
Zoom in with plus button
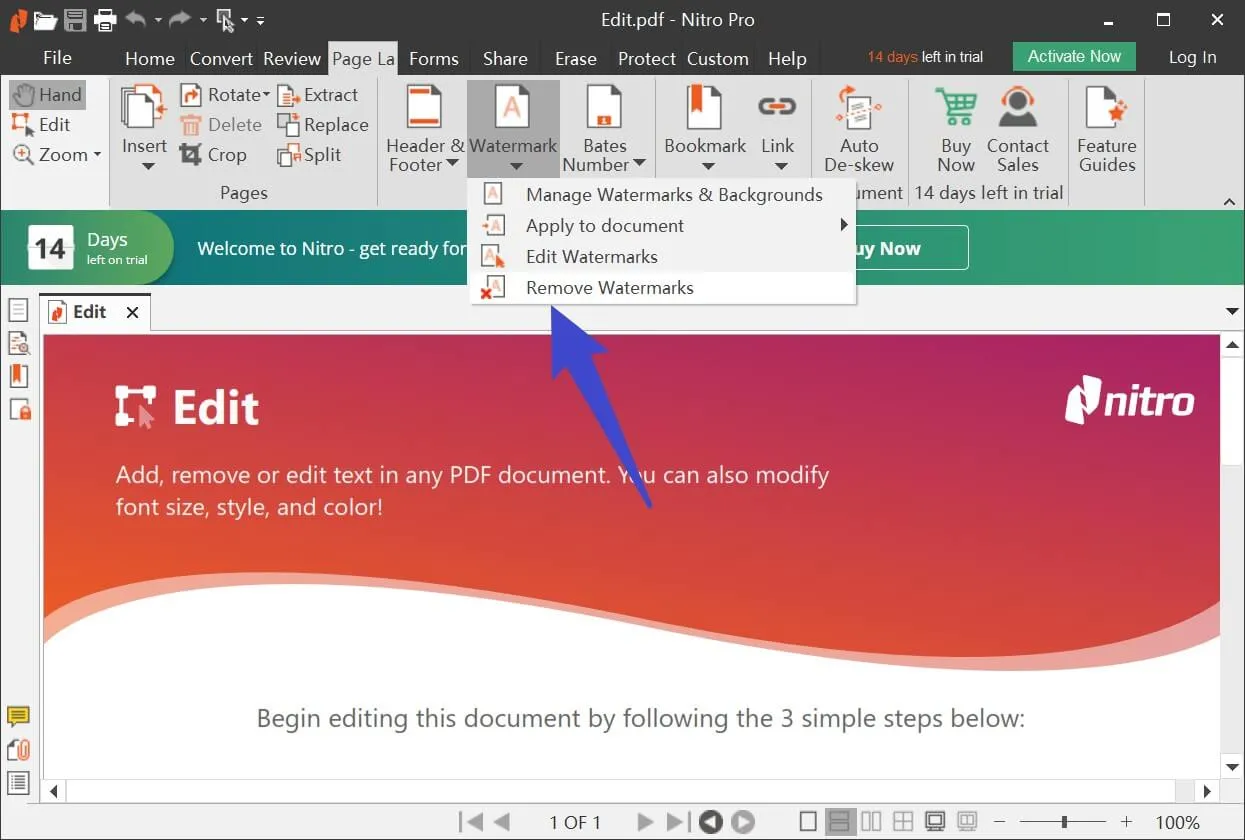1126,822
